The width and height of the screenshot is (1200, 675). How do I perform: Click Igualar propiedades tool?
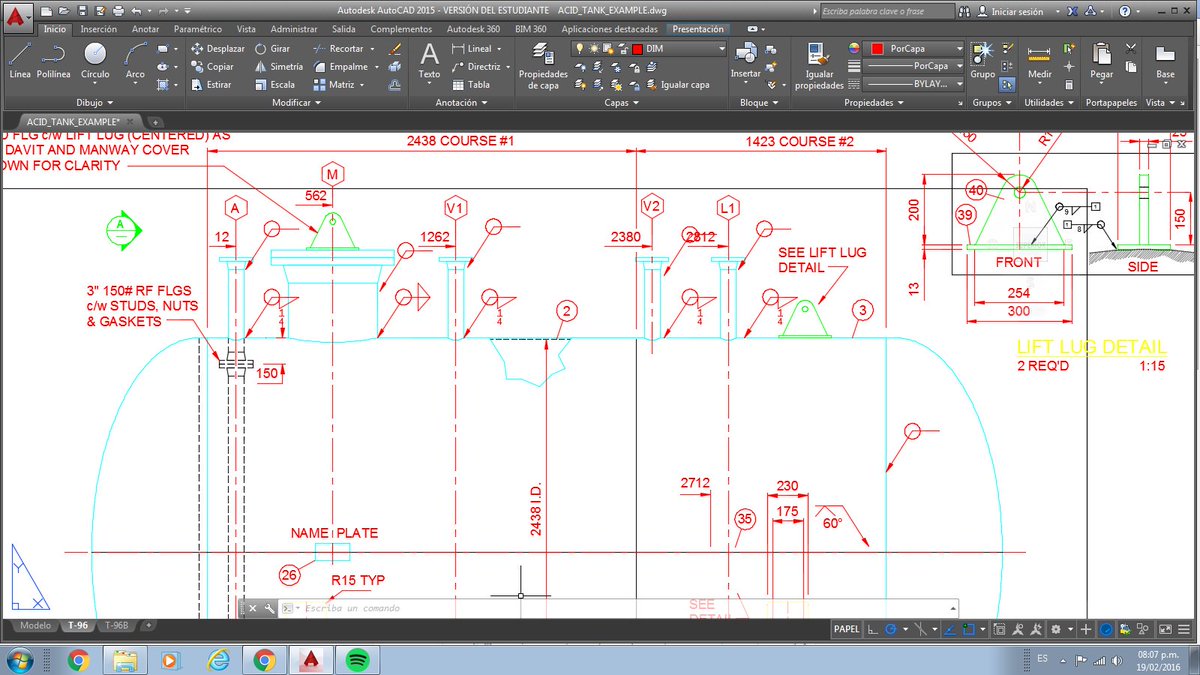click(x=819, y=67)
